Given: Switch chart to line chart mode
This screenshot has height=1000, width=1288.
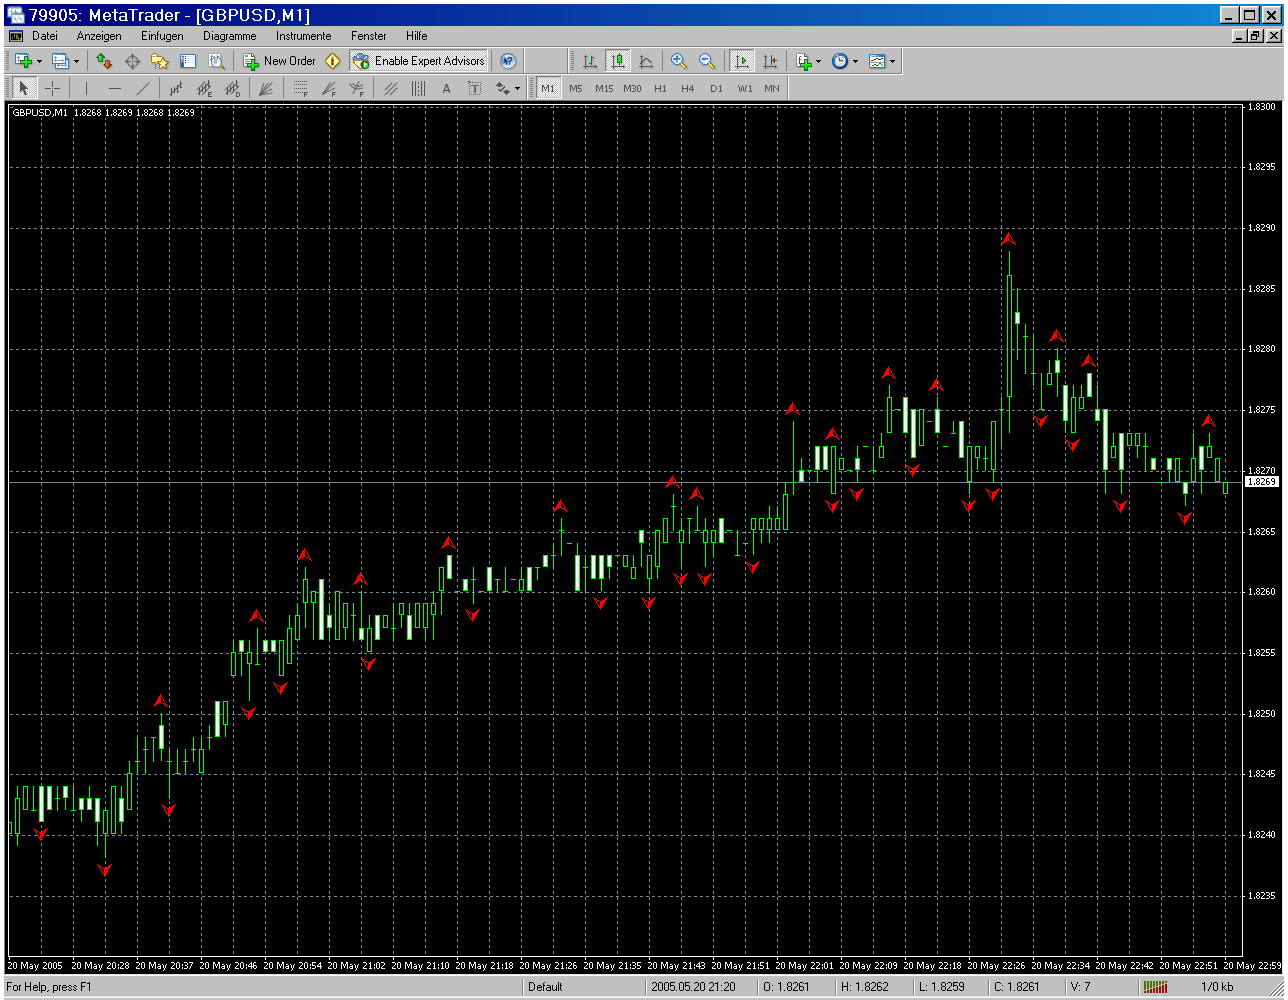Looking at the screenshot, I should click(646, 61).
